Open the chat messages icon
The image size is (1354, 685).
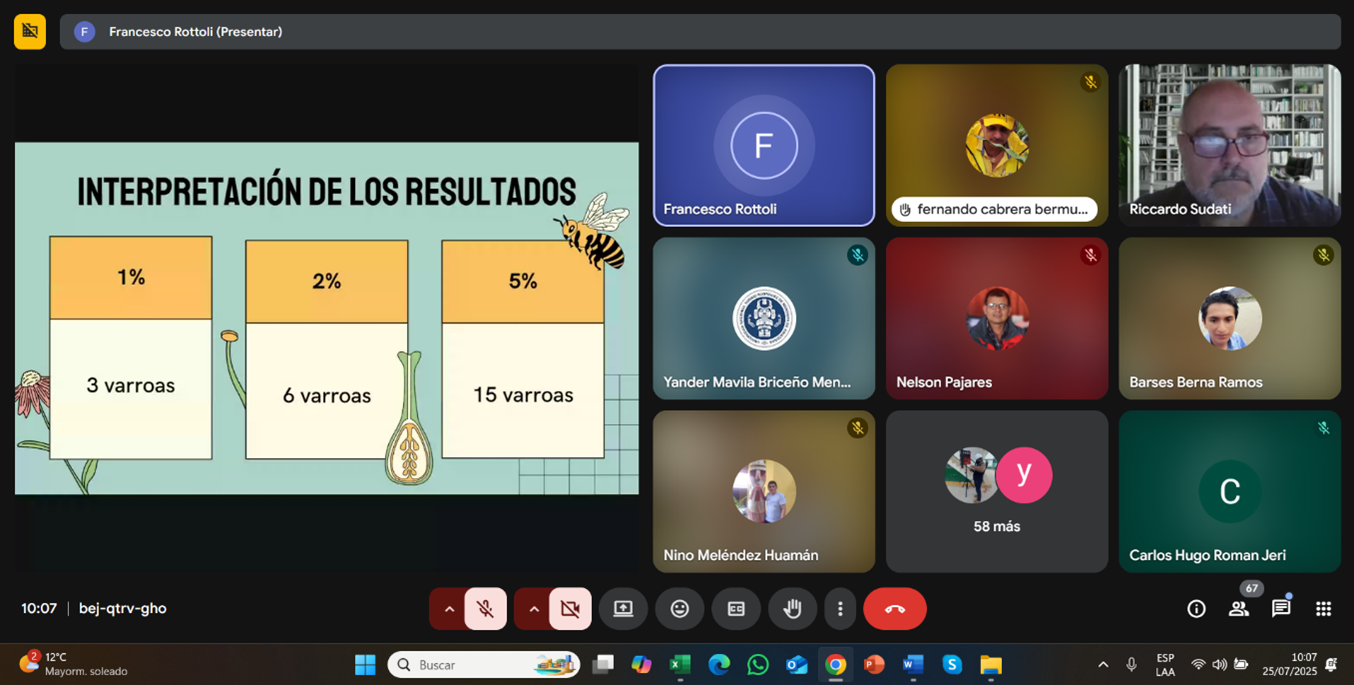1281,609
